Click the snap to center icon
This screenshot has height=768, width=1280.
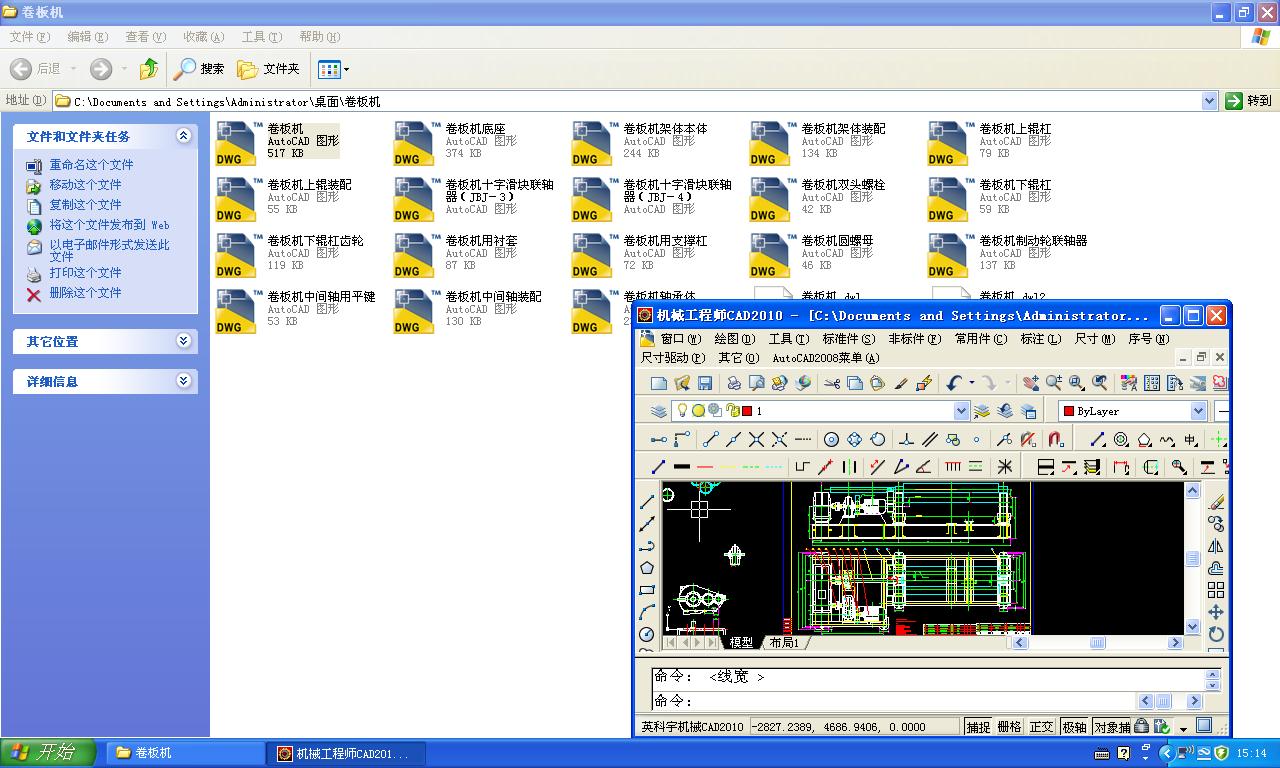point(831,439)
